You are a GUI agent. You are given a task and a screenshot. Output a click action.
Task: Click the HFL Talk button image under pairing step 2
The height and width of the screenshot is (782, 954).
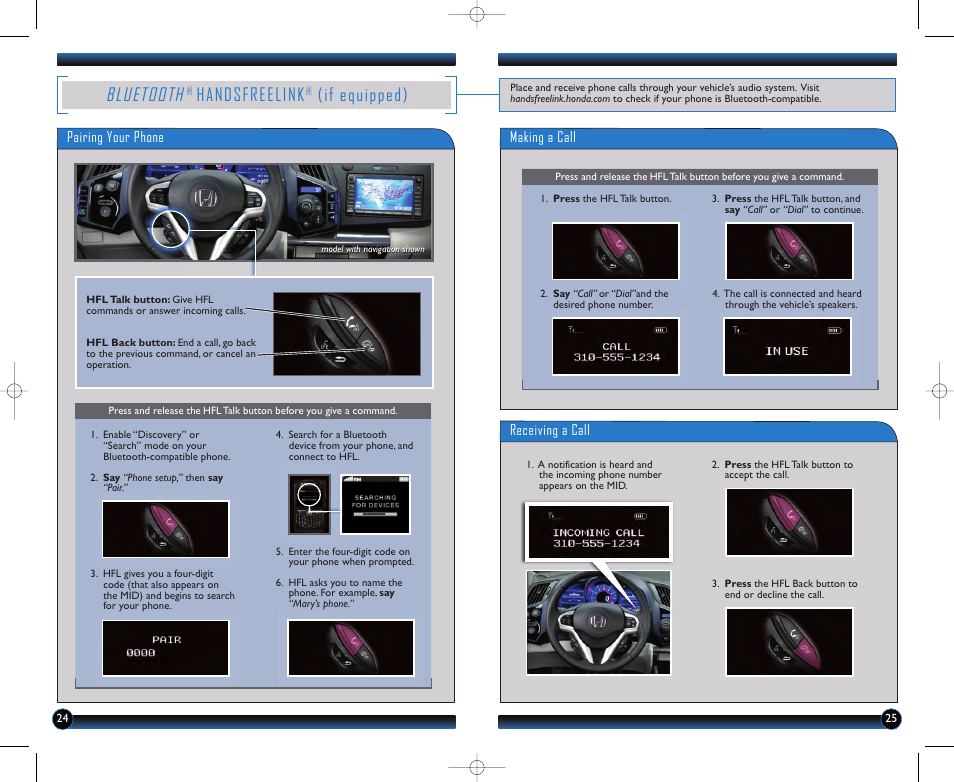165,529
